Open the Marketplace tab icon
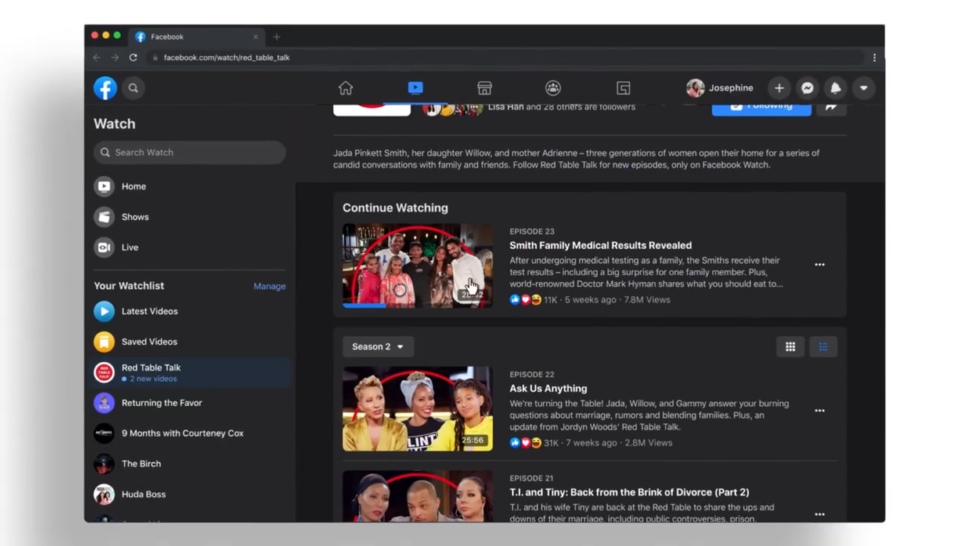Image resolution: width=963 pixels, height=546 pixels. tap(485, 88)
